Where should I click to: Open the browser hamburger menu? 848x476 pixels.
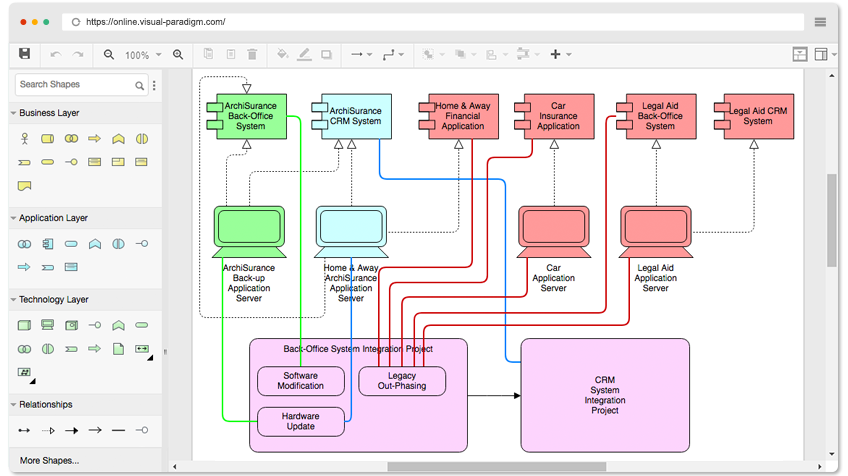820,22
